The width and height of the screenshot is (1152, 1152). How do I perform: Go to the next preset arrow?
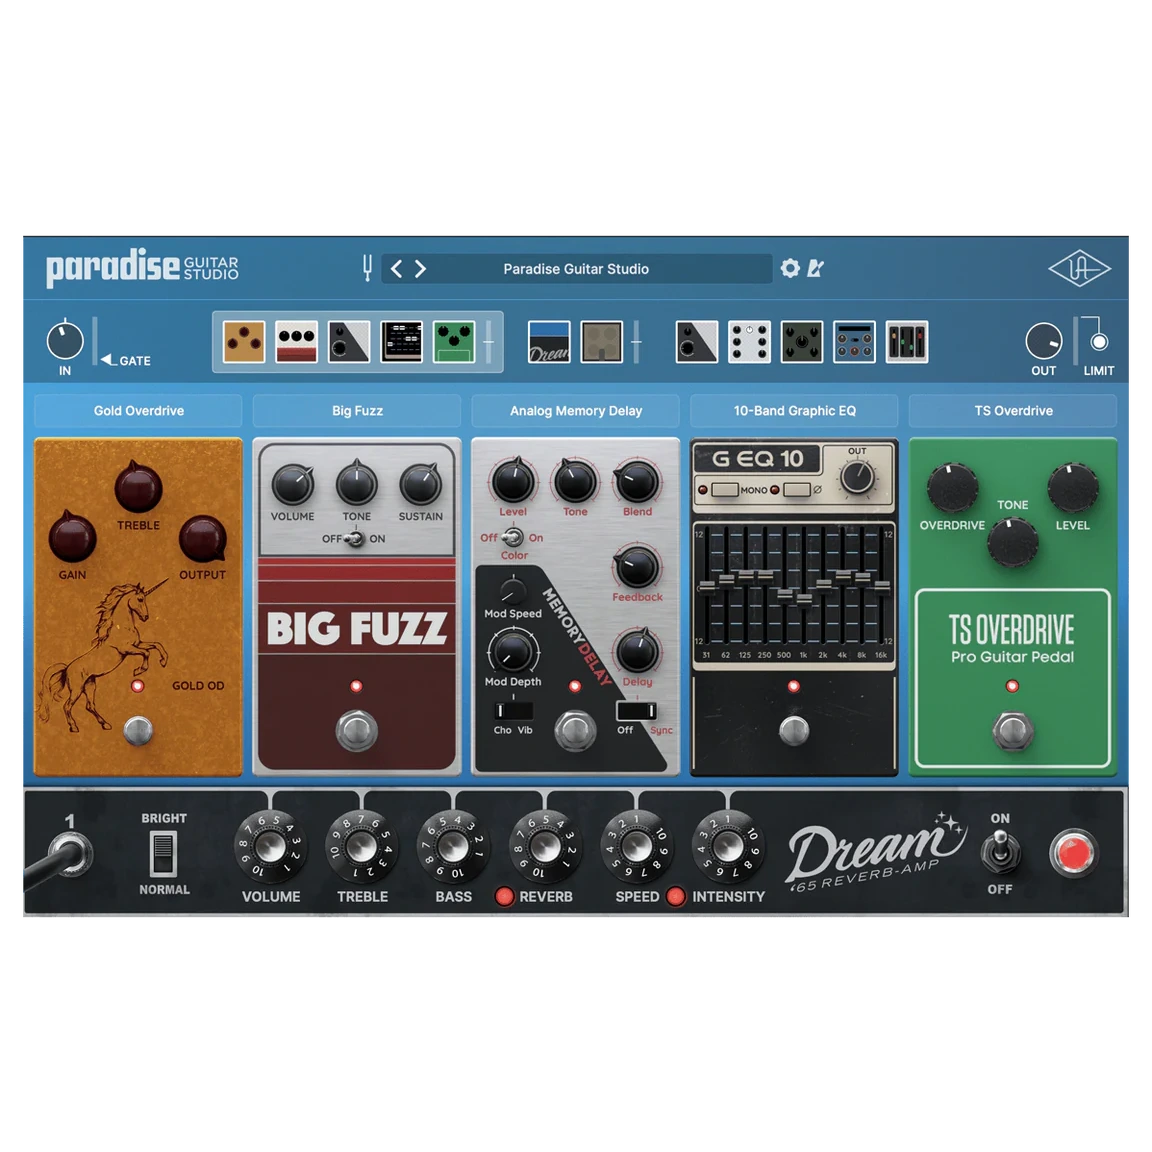(420, 269)
